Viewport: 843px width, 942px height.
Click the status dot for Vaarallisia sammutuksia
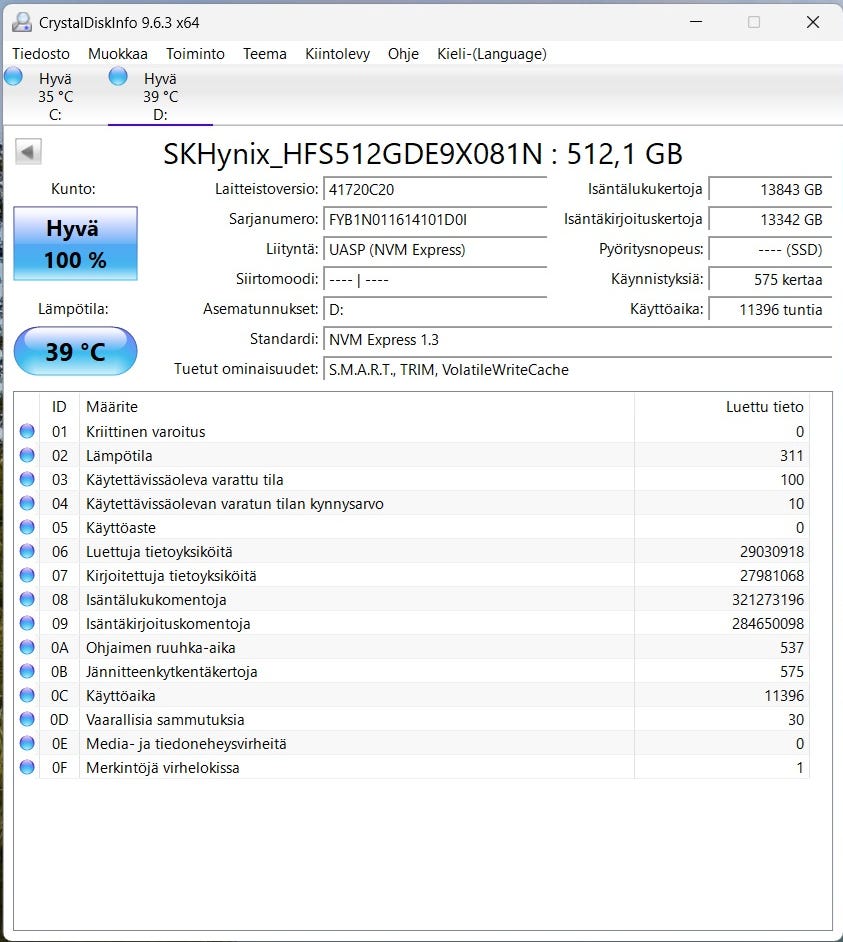coord(27,720)
